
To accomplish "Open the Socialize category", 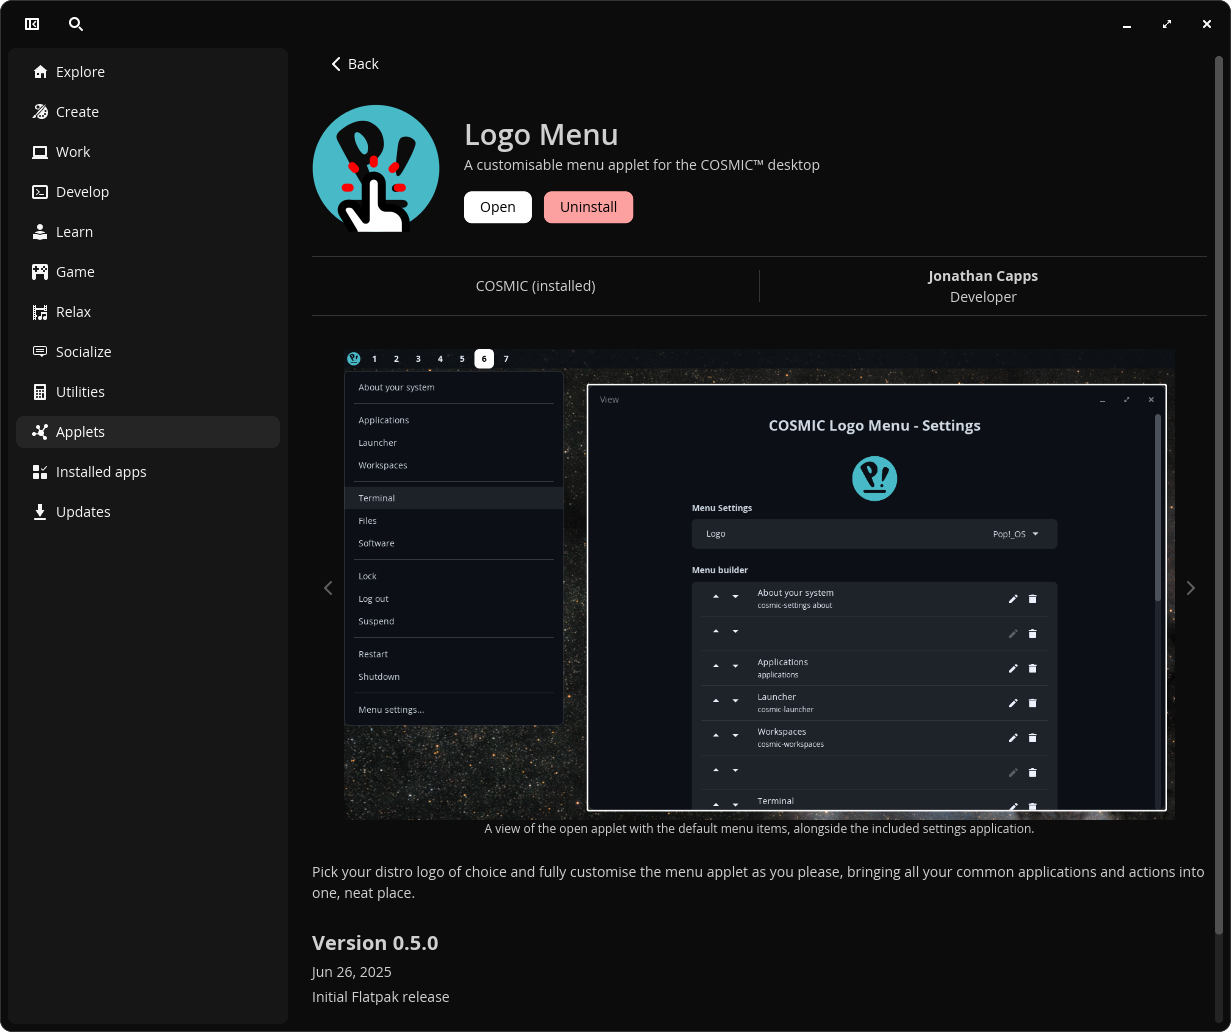I will tap(148, 352).
